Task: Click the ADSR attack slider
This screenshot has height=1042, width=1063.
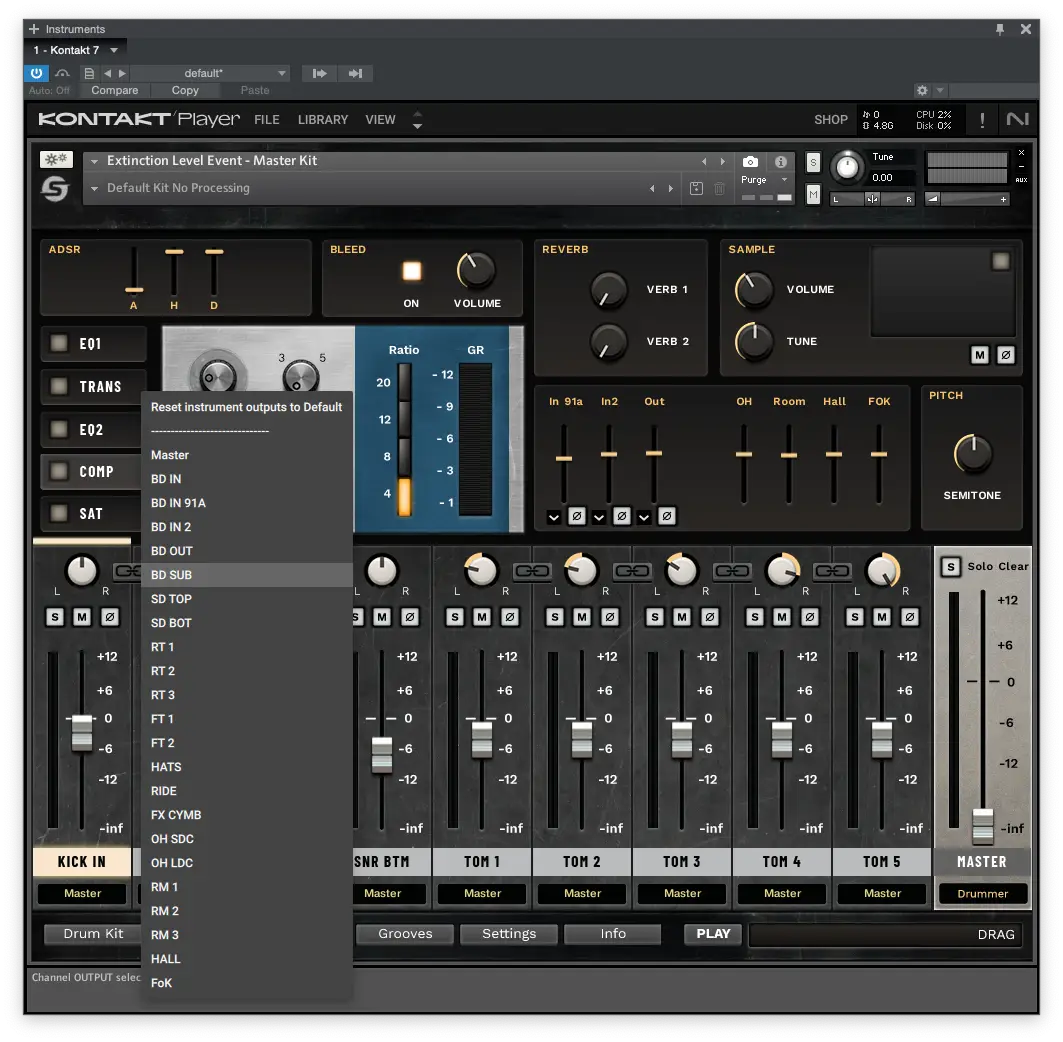Action: [134, 290]
